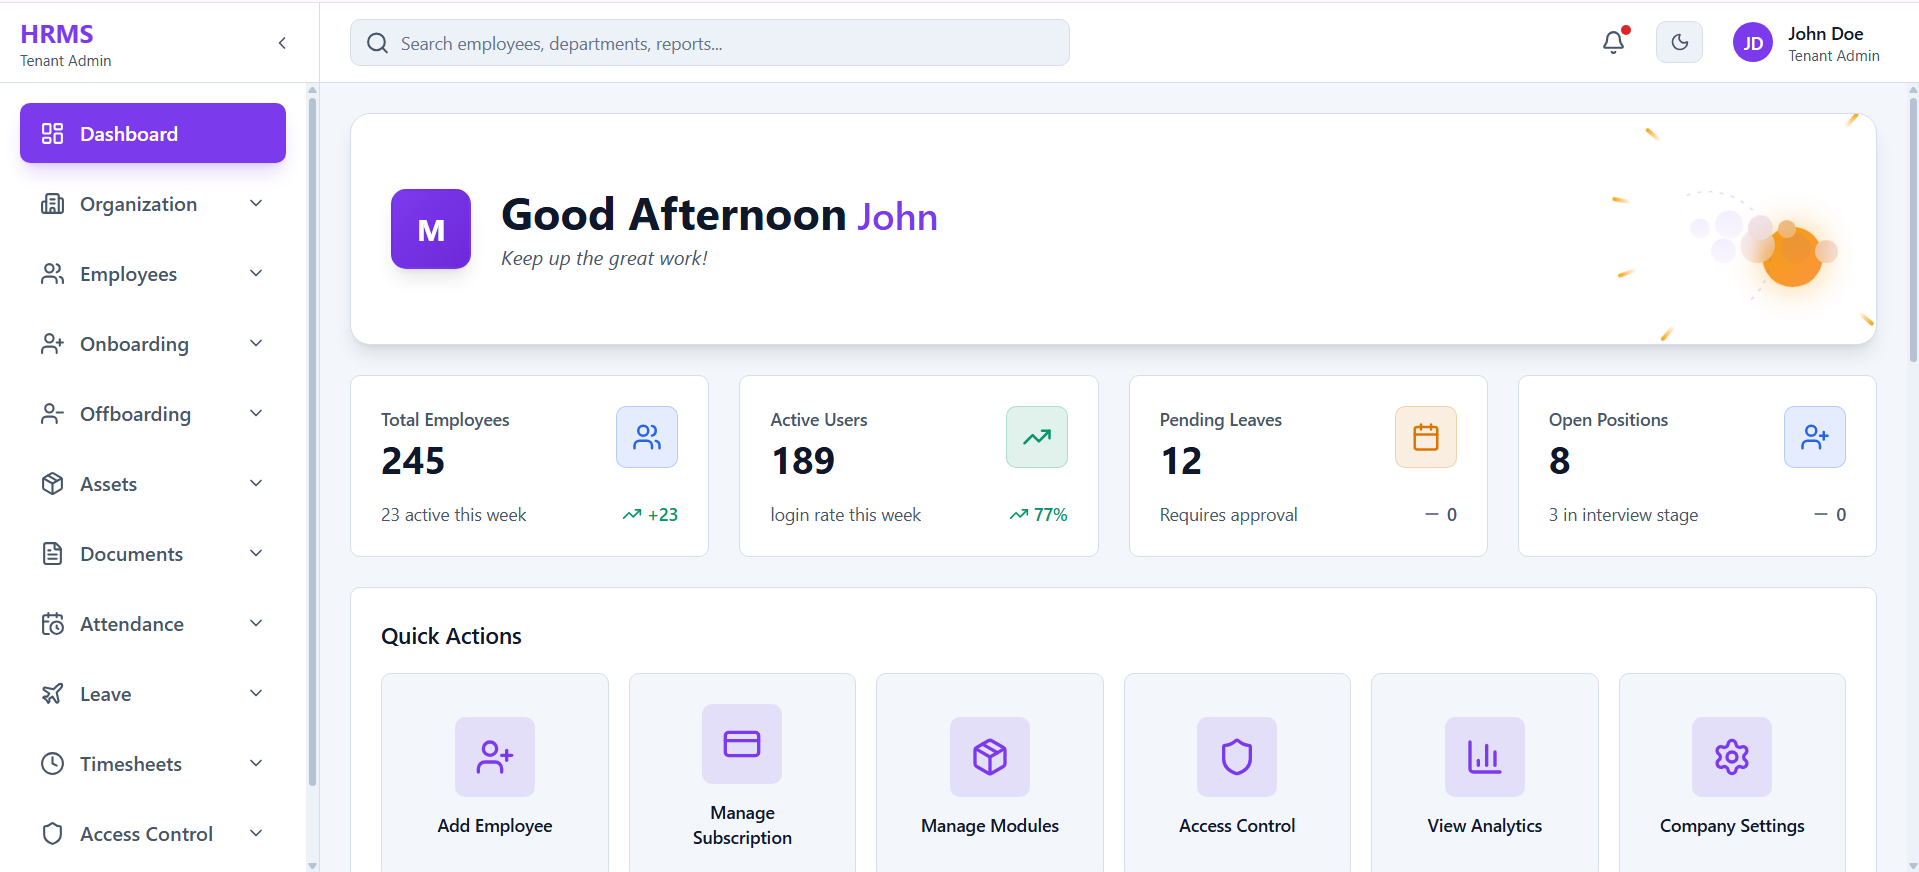Select Dashboard in the sidebar
1919x872 pixels.
153,133
